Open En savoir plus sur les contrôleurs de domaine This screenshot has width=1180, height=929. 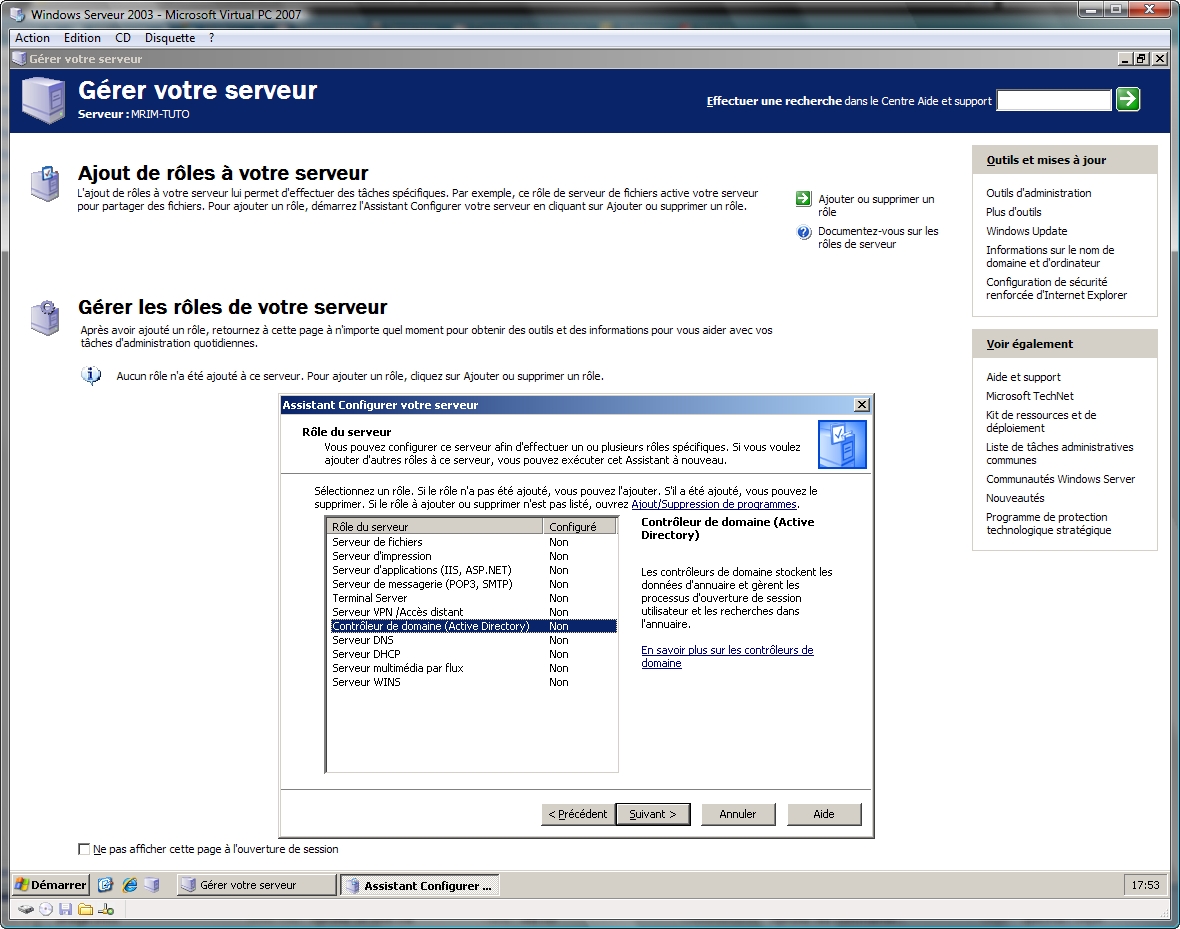727,656
